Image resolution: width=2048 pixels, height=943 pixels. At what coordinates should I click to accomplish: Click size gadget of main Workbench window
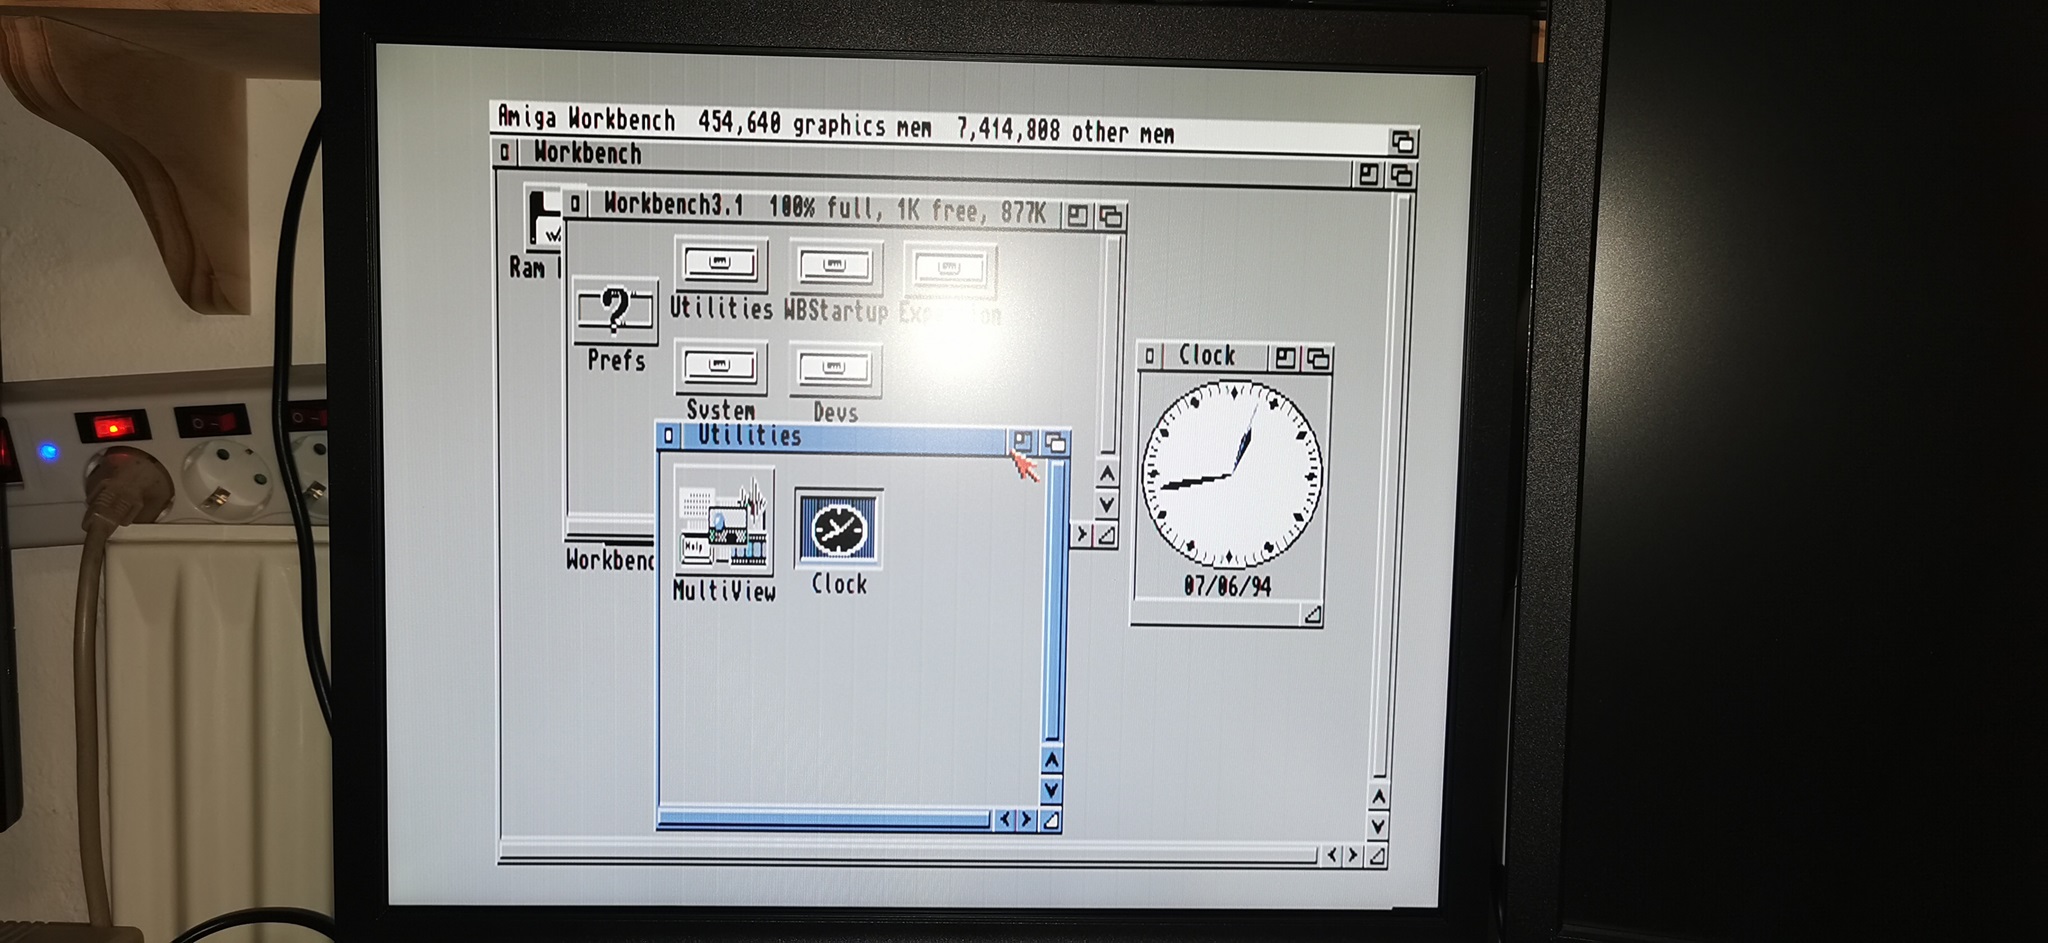[x=1377, y=856]
